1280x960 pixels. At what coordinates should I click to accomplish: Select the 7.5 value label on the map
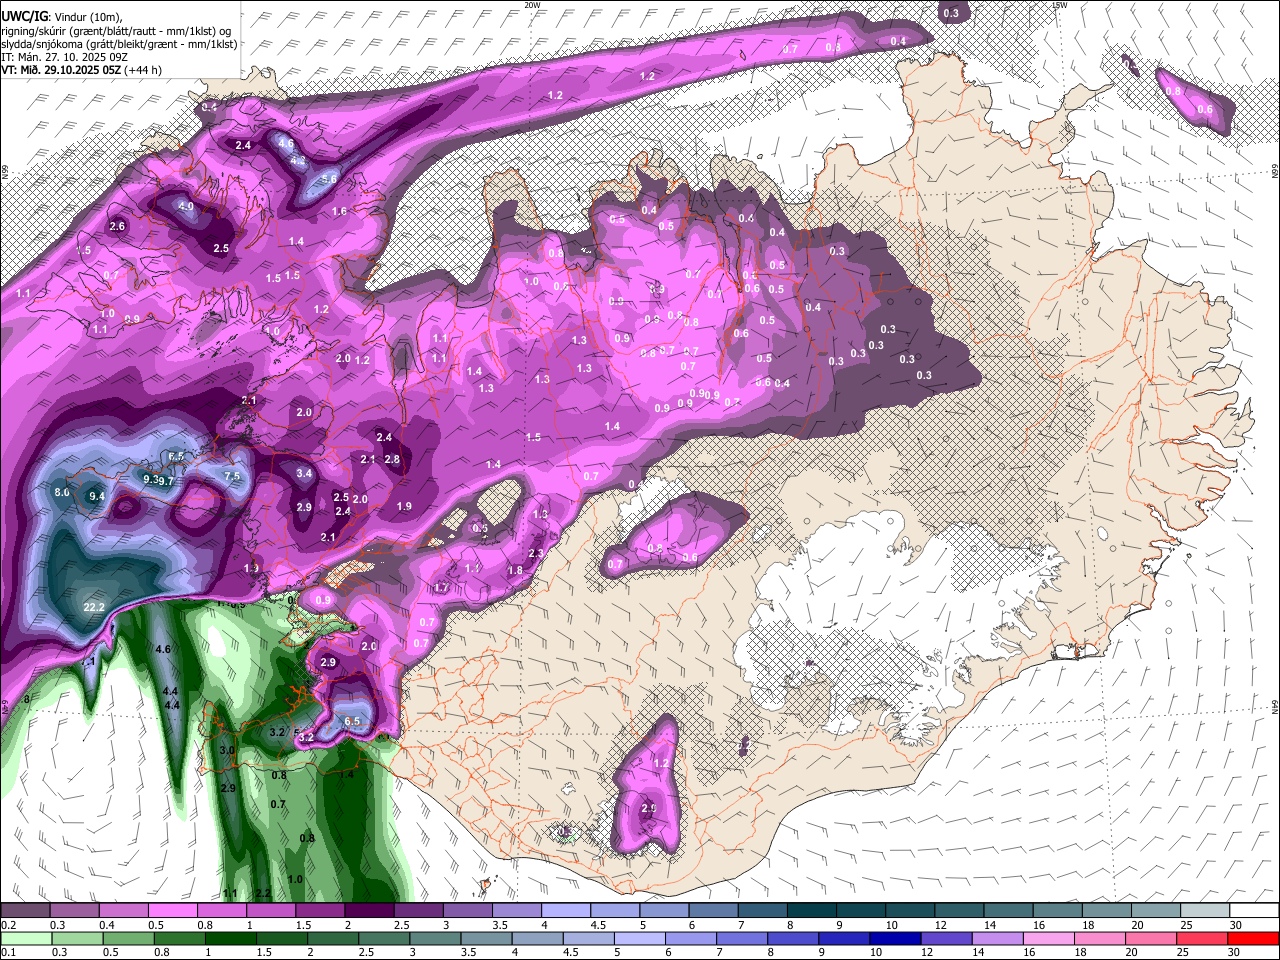point(232,477)
